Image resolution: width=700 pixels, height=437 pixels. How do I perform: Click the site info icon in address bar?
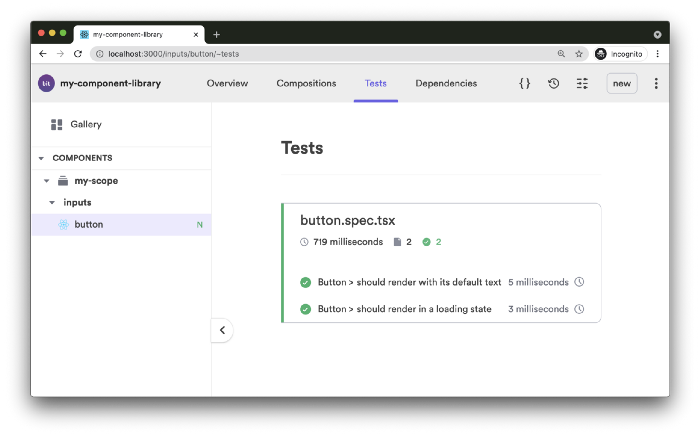click(100, 54)
